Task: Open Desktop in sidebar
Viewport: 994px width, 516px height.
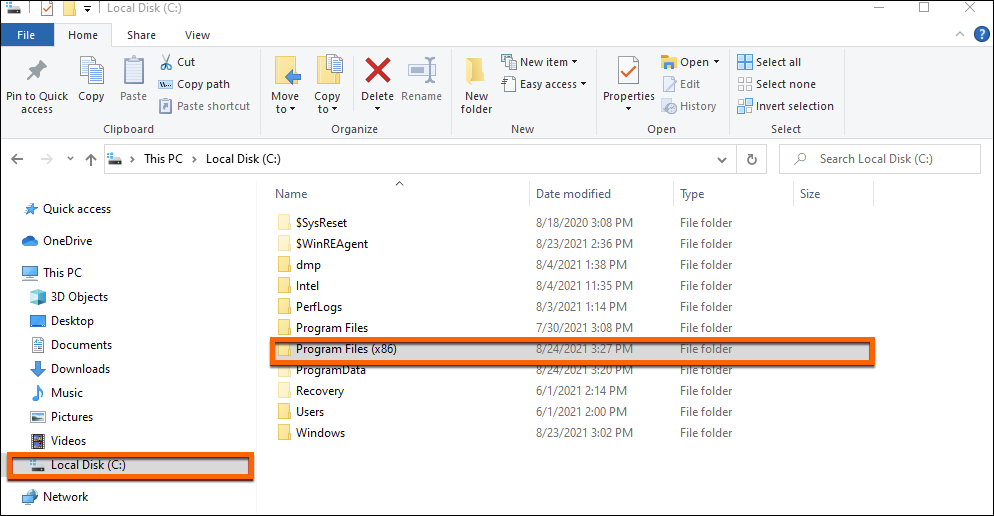Action: coord(62,321)
